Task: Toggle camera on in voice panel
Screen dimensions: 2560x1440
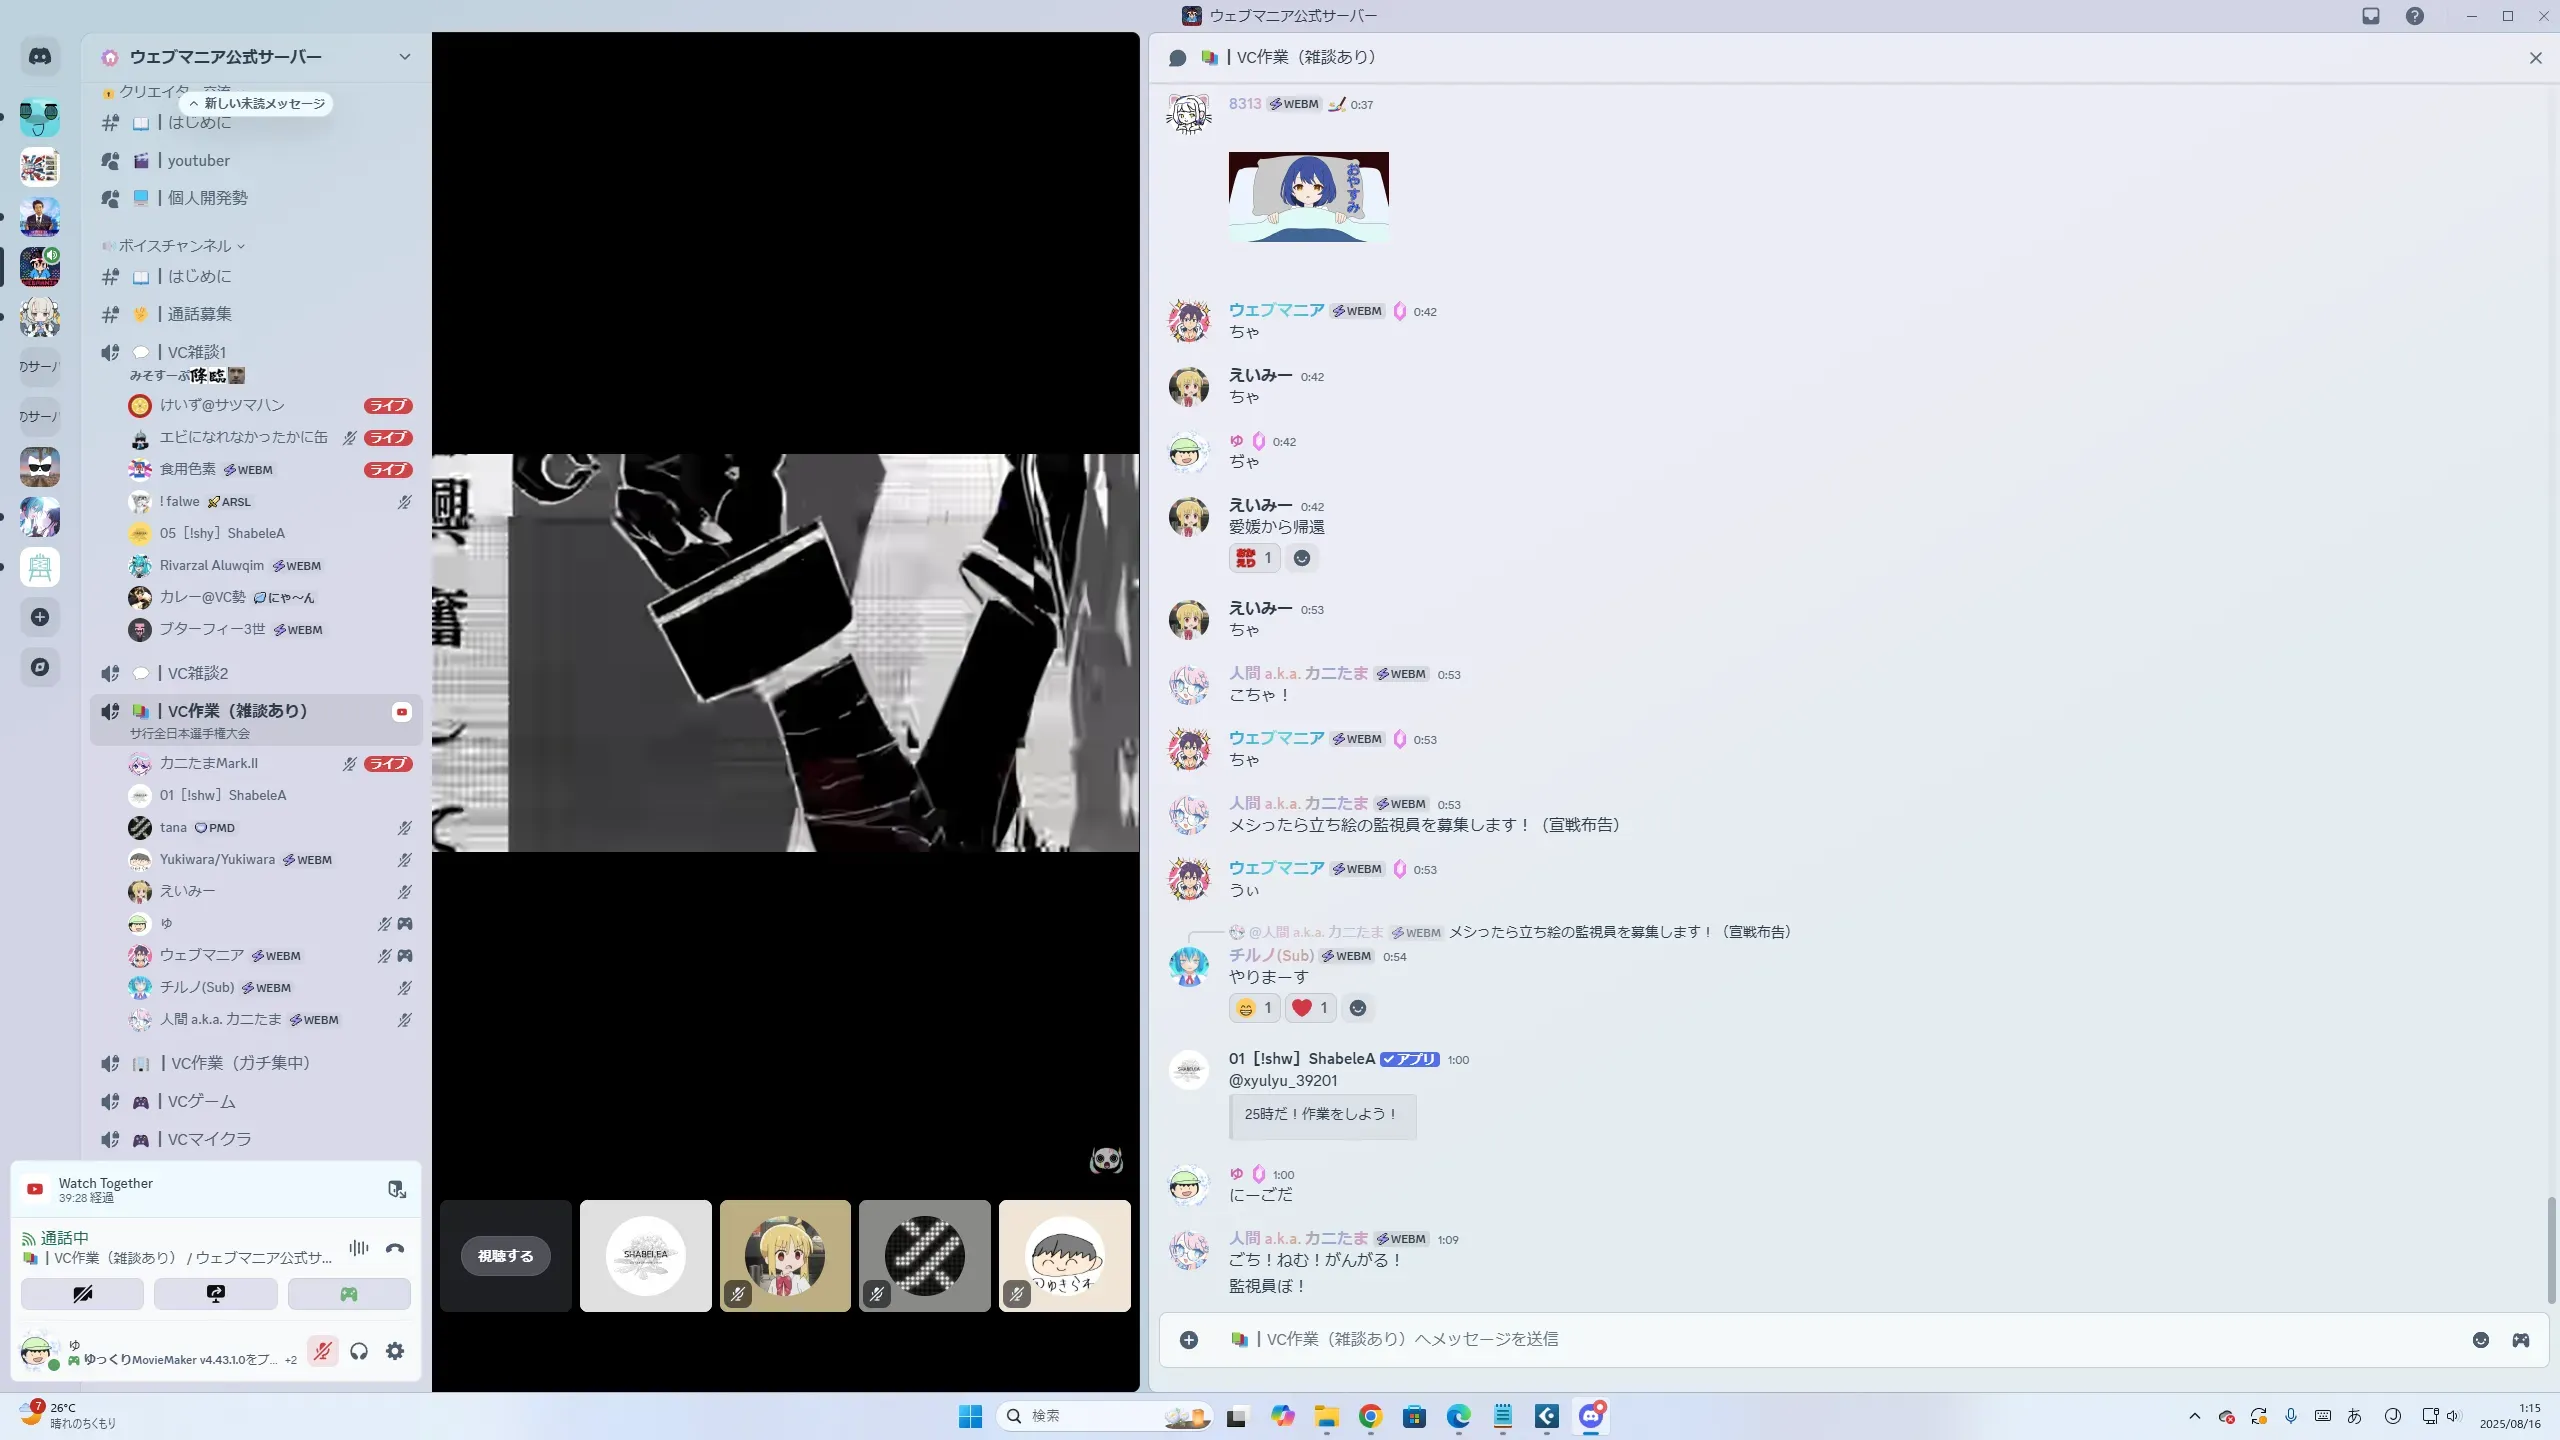Action: click(83, 1294)
